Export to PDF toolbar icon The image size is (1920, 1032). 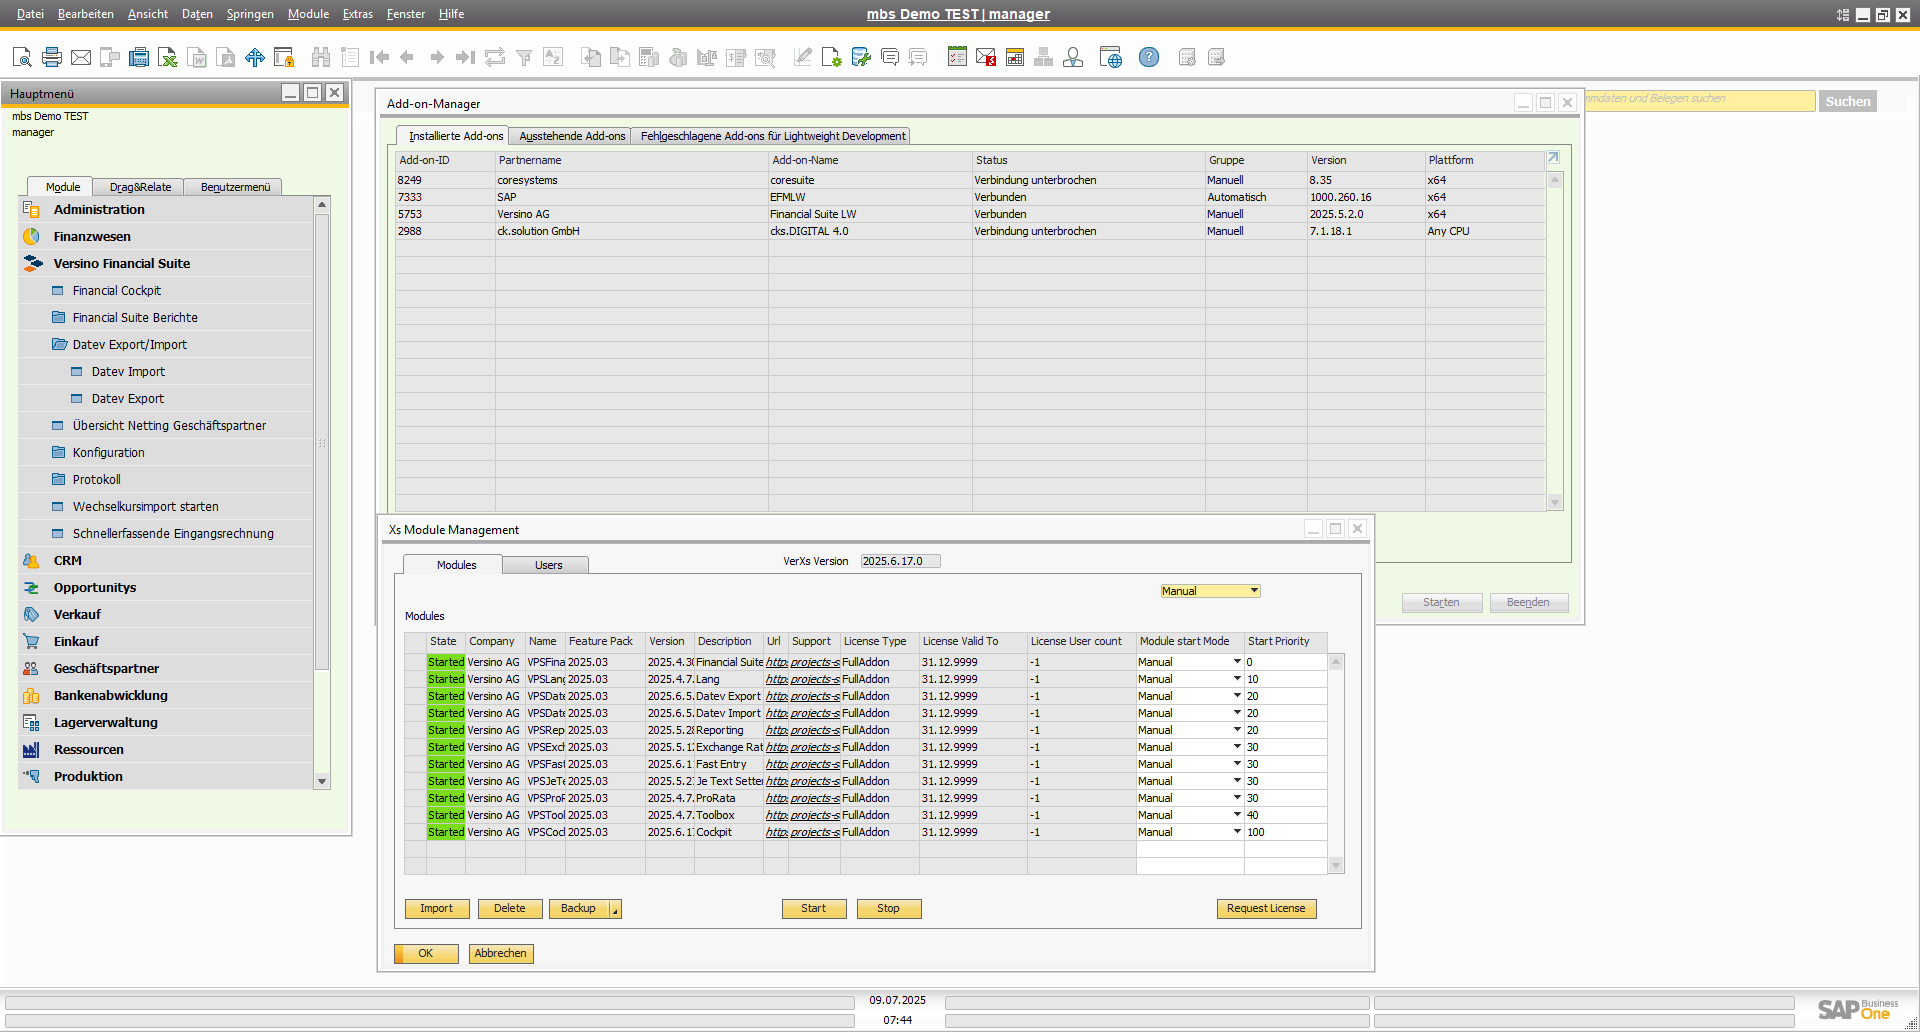point(226,57)
